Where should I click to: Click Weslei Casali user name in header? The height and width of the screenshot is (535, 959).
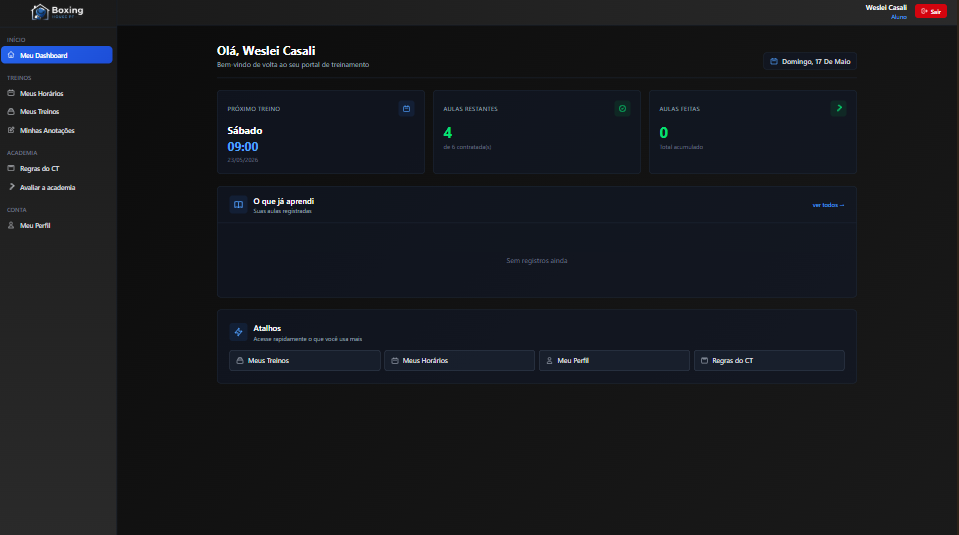pos(886,7)
